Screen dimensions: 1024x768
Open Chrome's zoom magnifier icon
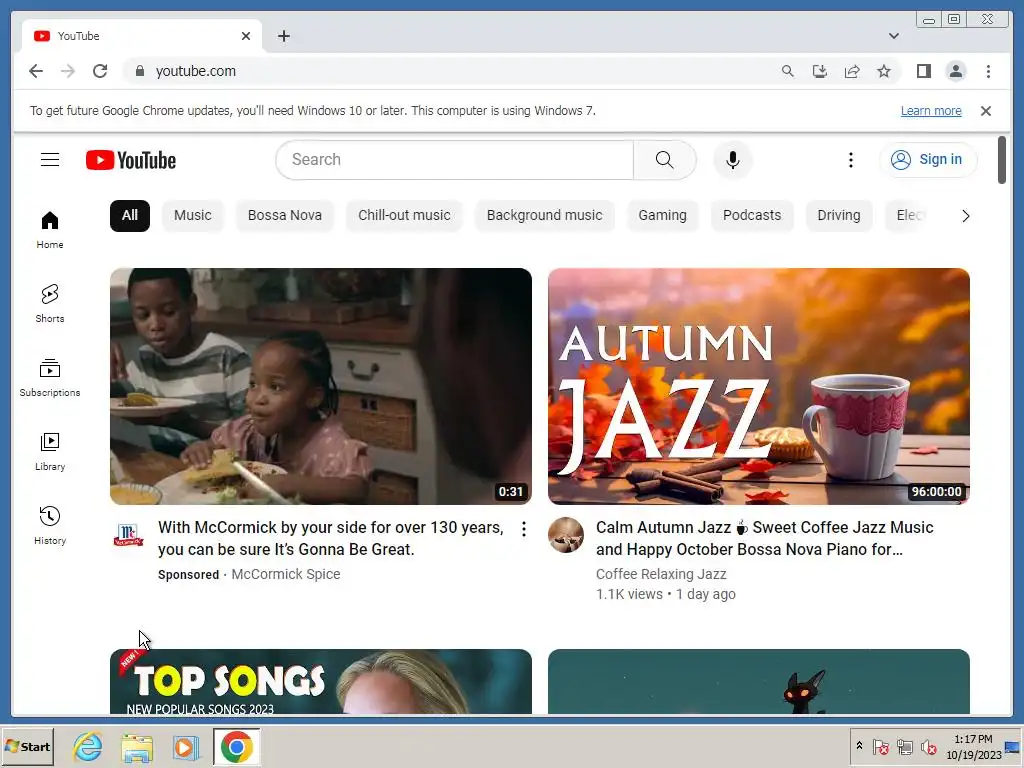tap(788, 71)
